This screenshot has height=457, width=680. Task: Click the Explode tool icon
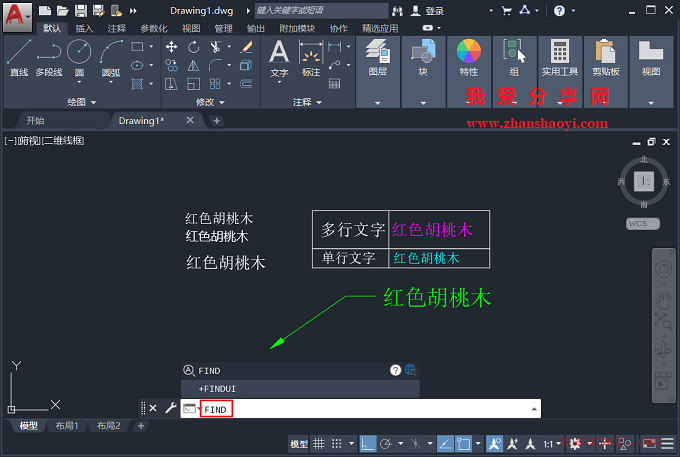[246, 65]
